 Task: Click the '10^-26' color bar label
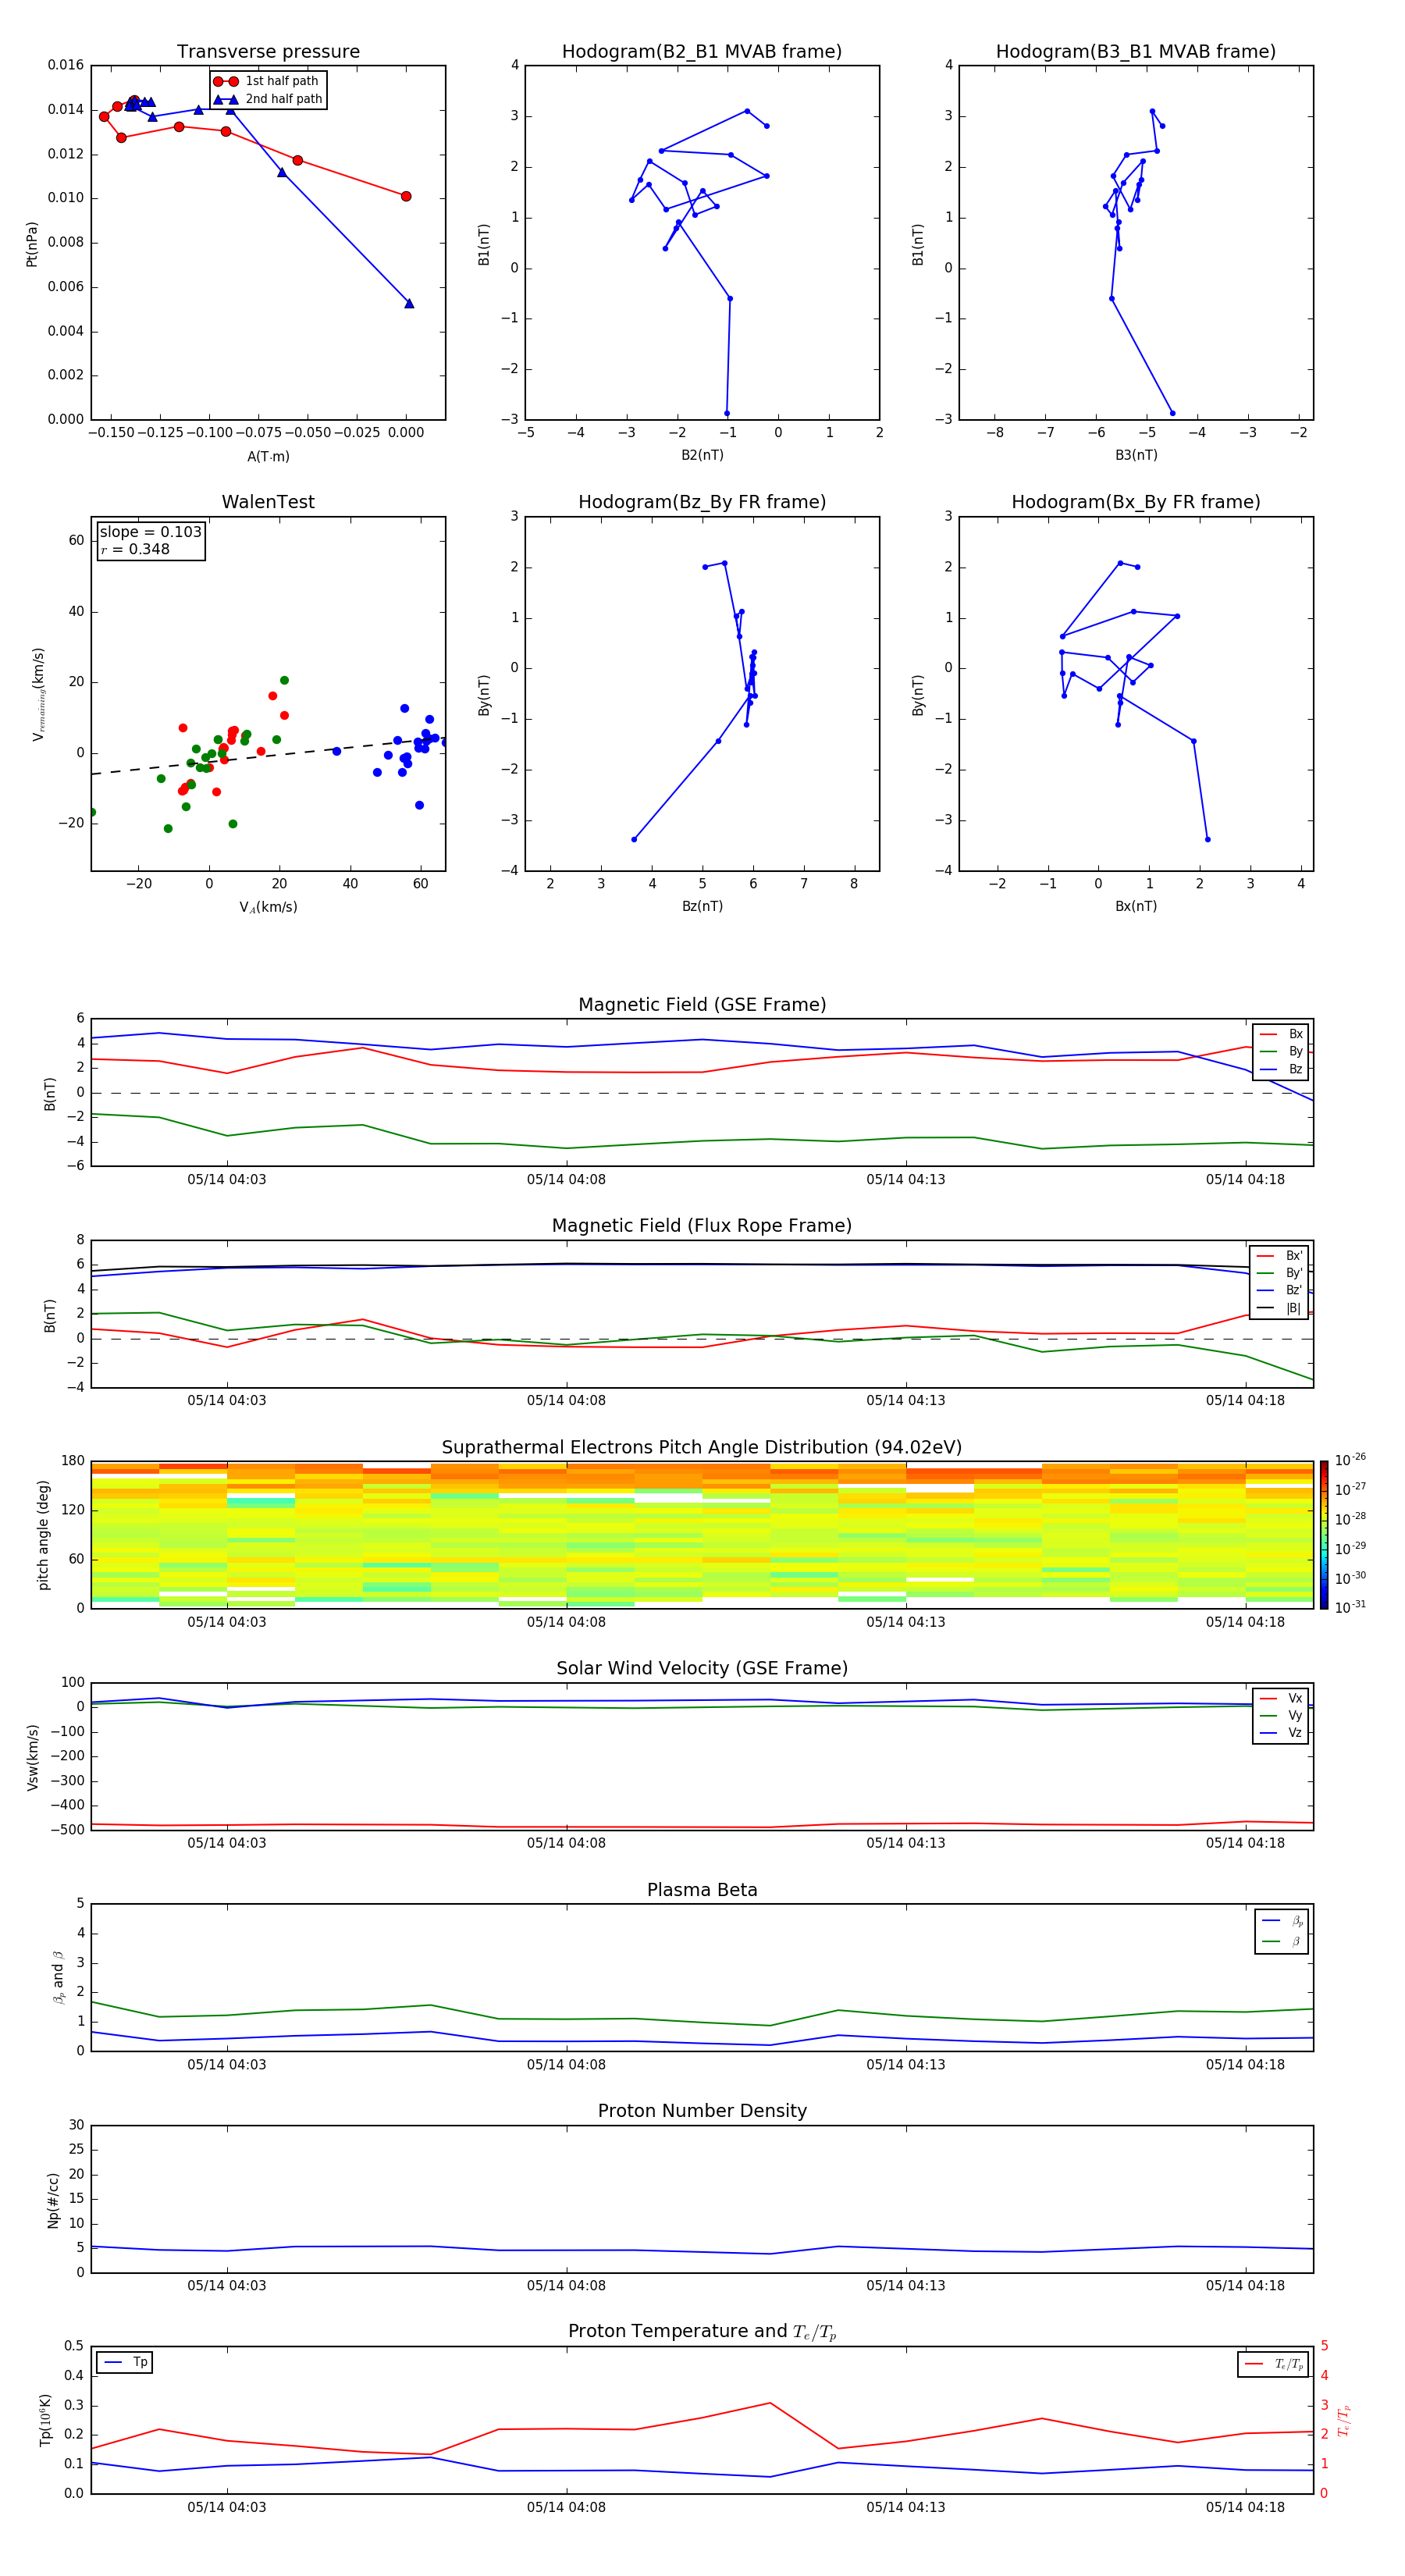(x=1350, y=1460)
